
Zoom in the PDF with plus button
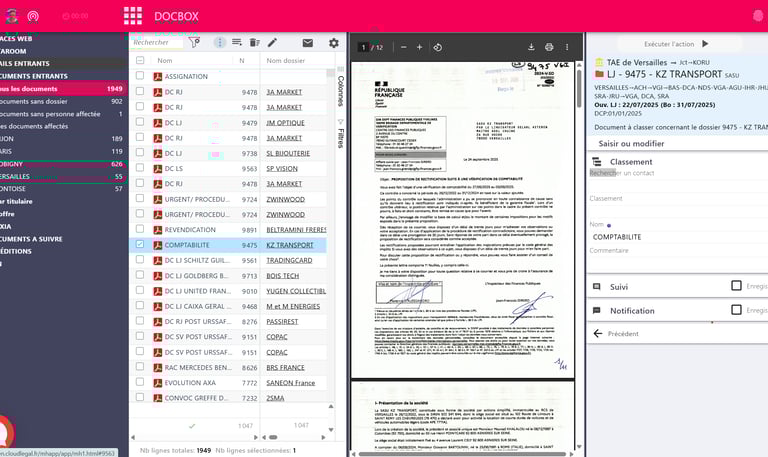pos(419,47)
